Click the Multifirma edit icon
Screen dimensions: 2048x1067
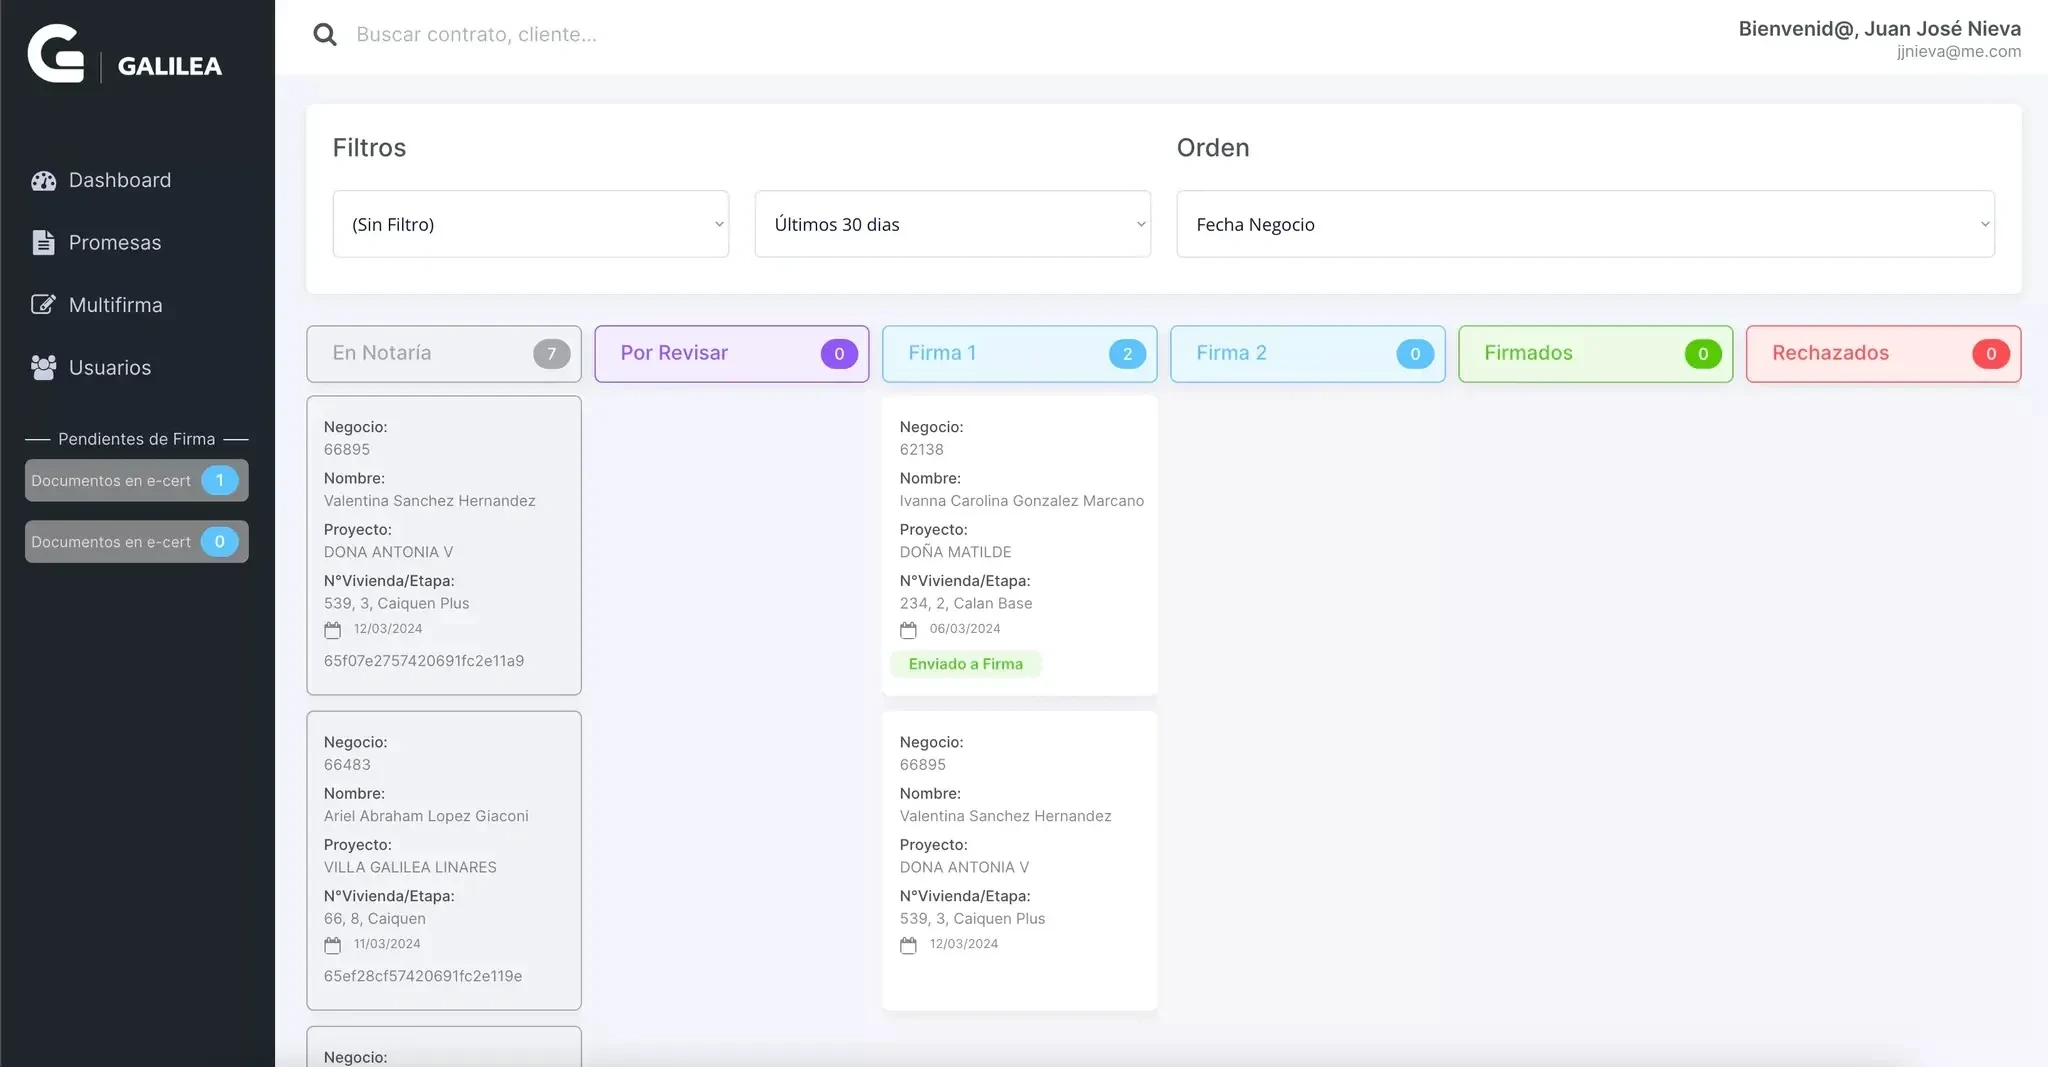click(43, 305)
